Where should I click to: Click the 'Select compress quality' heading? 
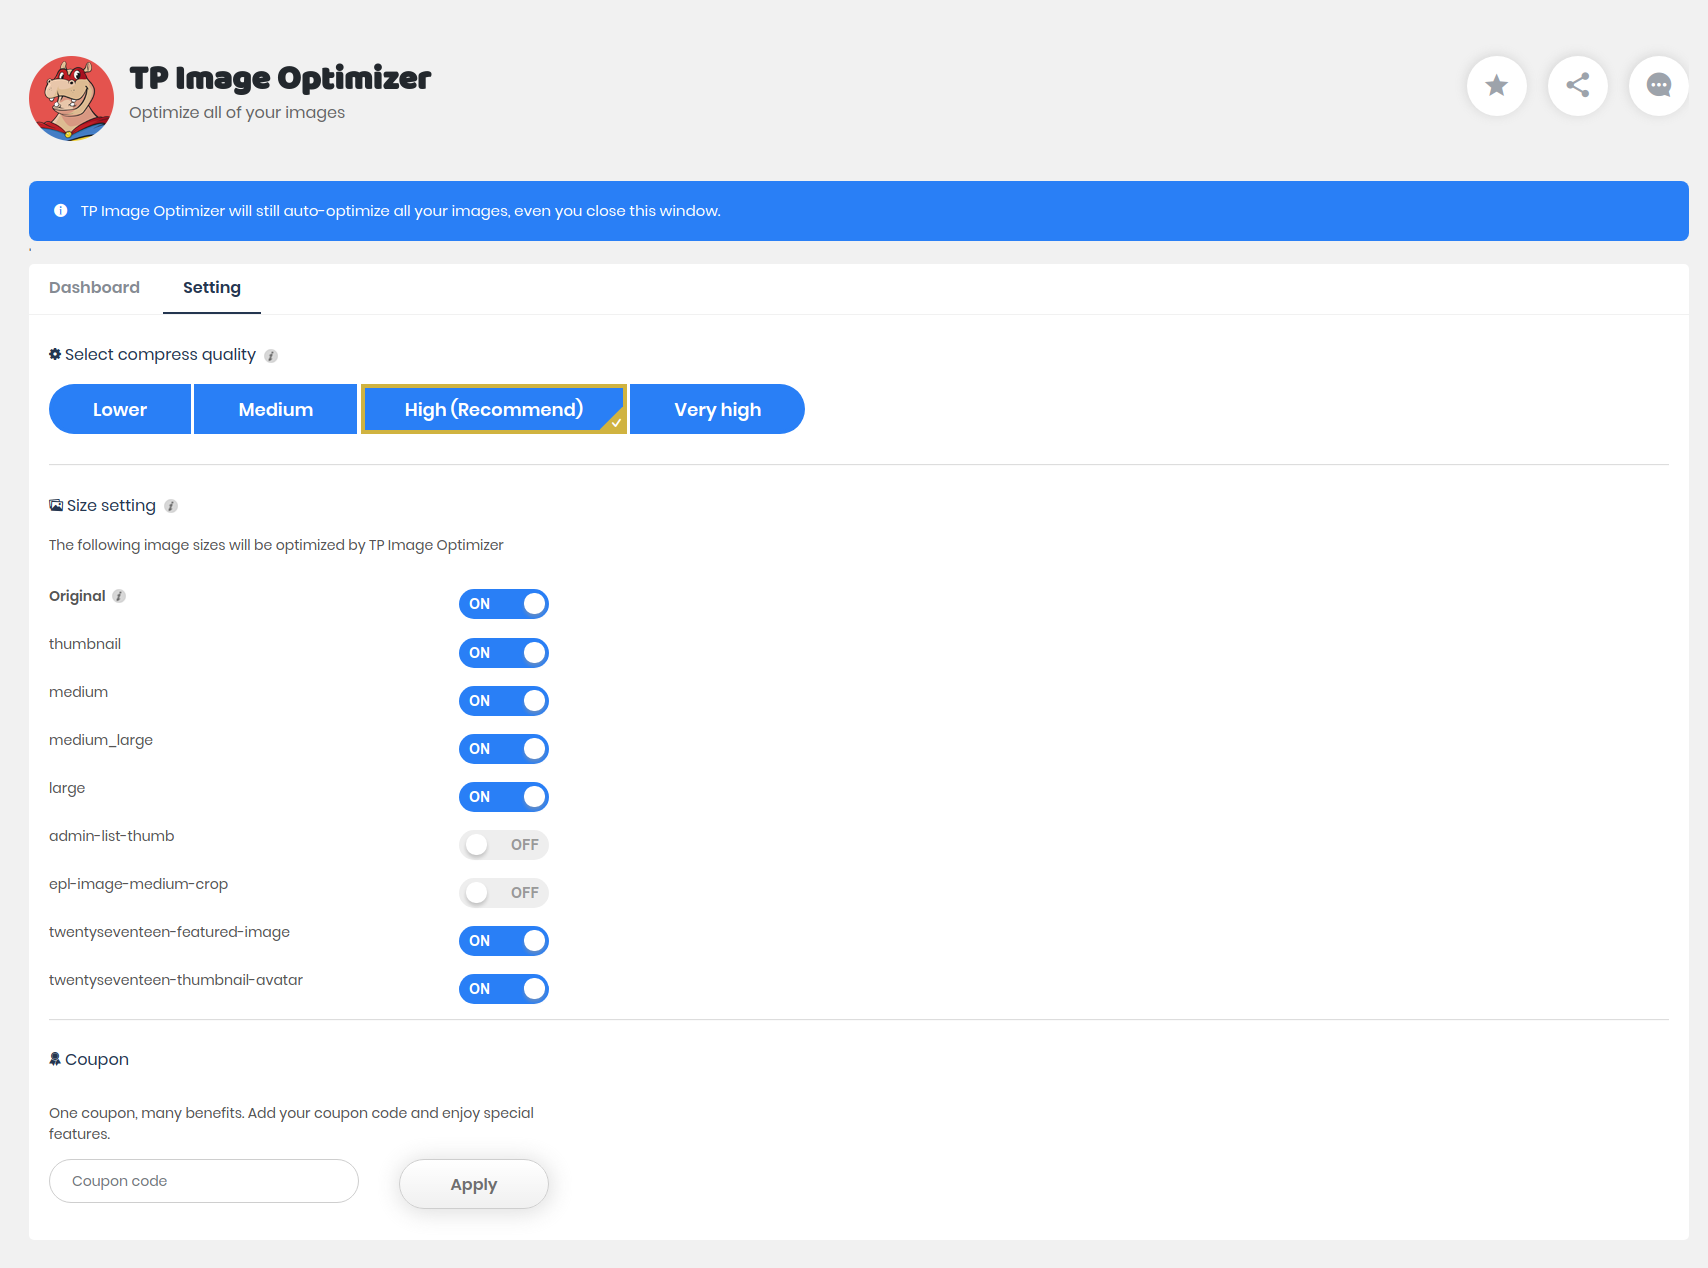160,355
